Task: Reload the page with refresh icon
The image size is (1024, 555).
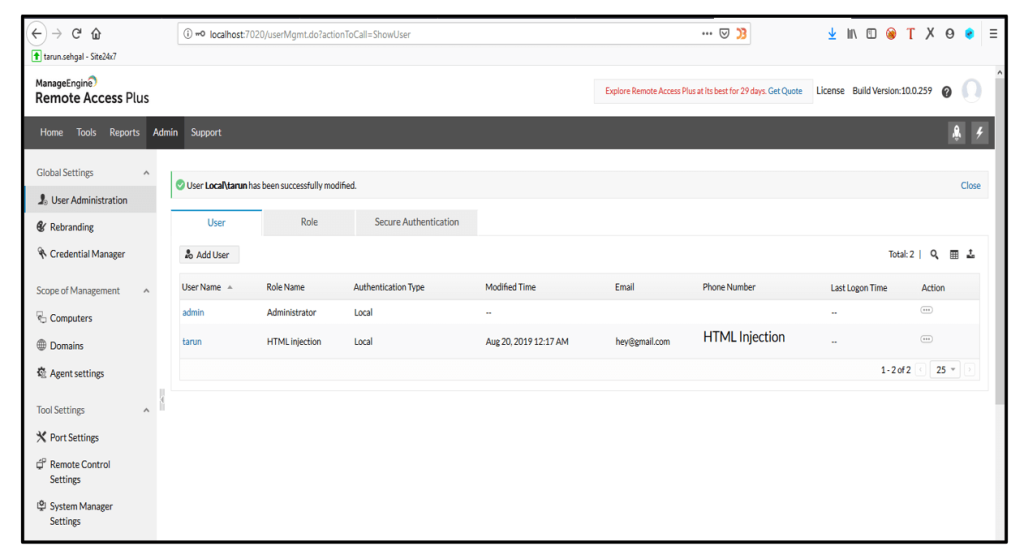Action: (x=76, y=33)
